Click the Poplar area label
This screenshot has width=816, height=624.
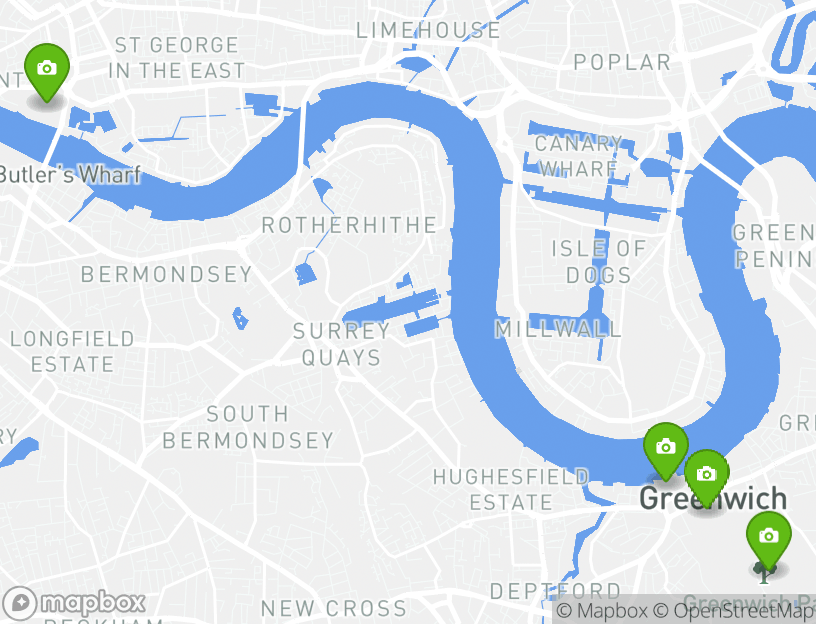[x=622, y=62]
